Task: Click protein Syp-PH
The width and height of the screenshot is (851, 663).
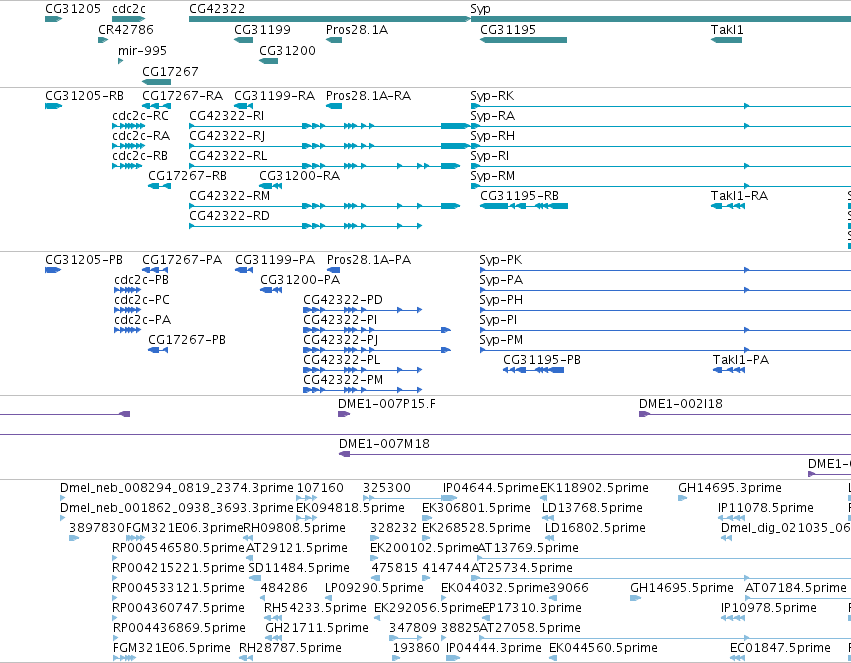Action: click(501, 300)
